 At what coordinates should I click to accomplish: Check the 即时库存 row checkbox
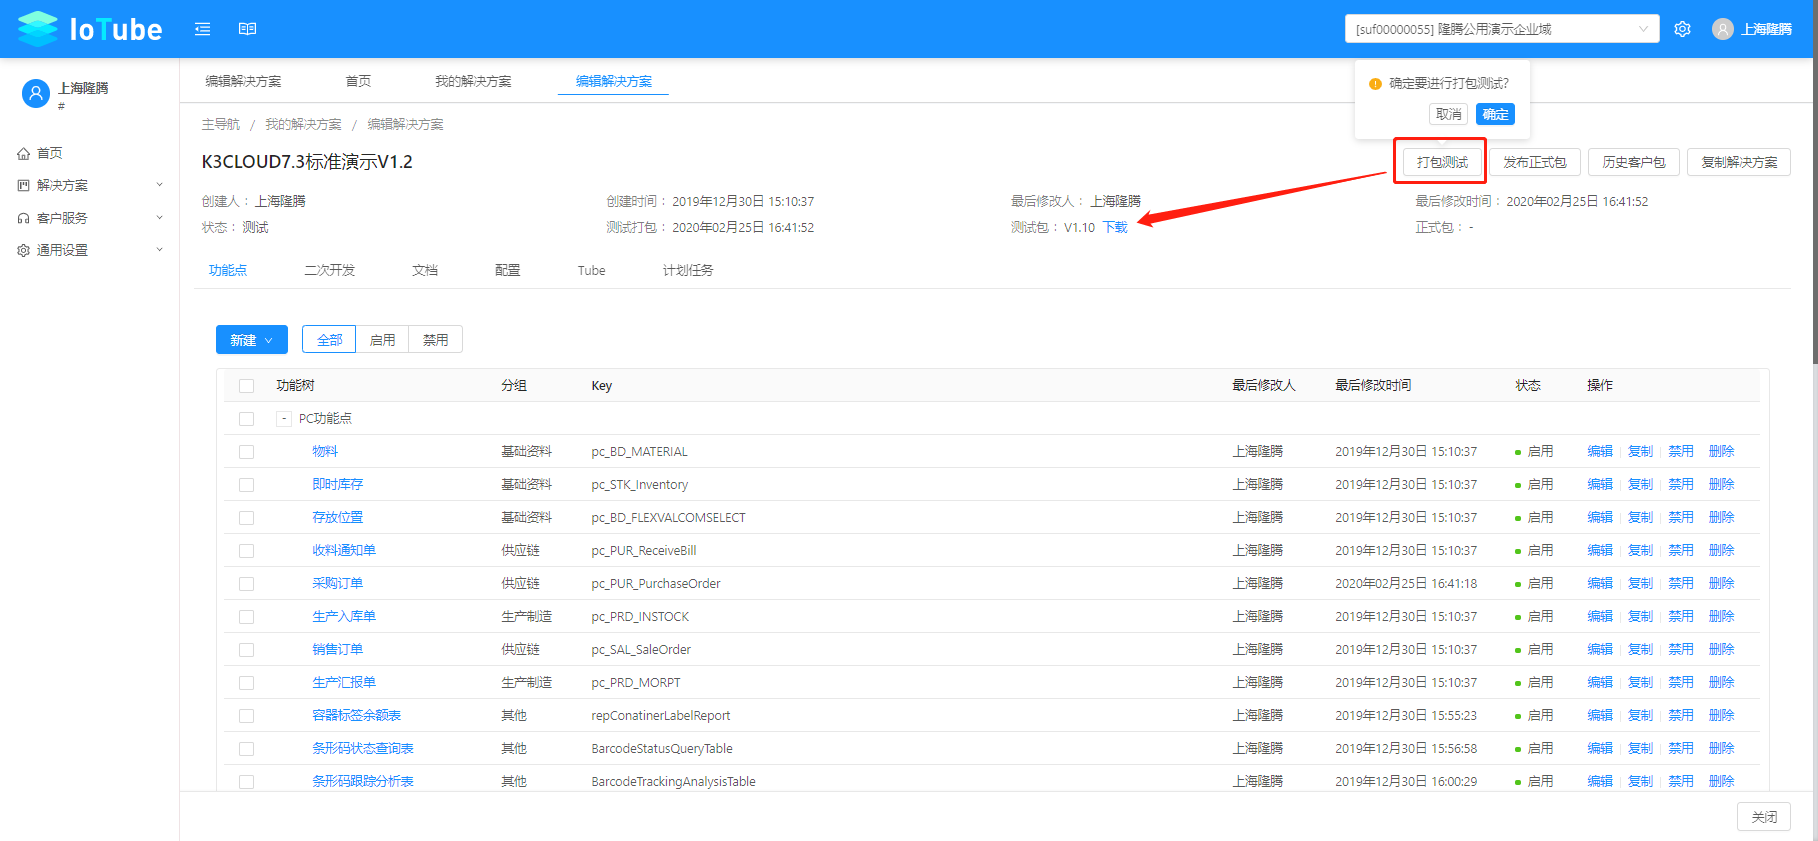246,485
